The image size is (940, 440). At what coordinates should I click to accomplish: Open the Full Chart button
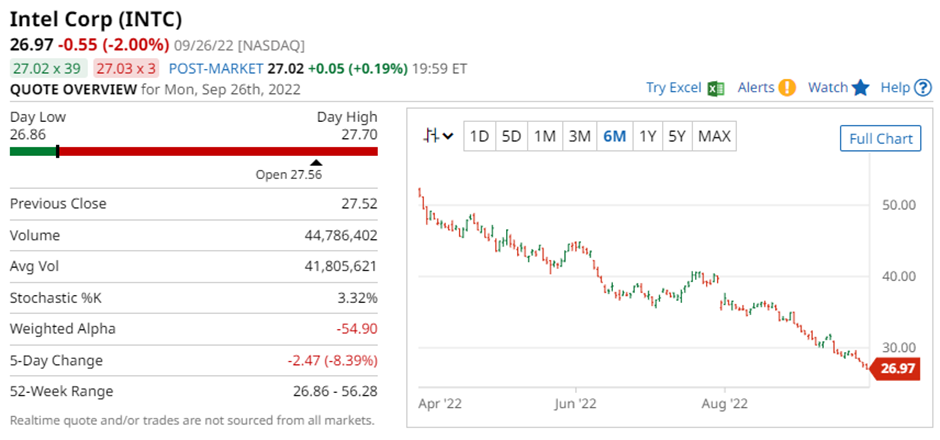pos(880,138)
